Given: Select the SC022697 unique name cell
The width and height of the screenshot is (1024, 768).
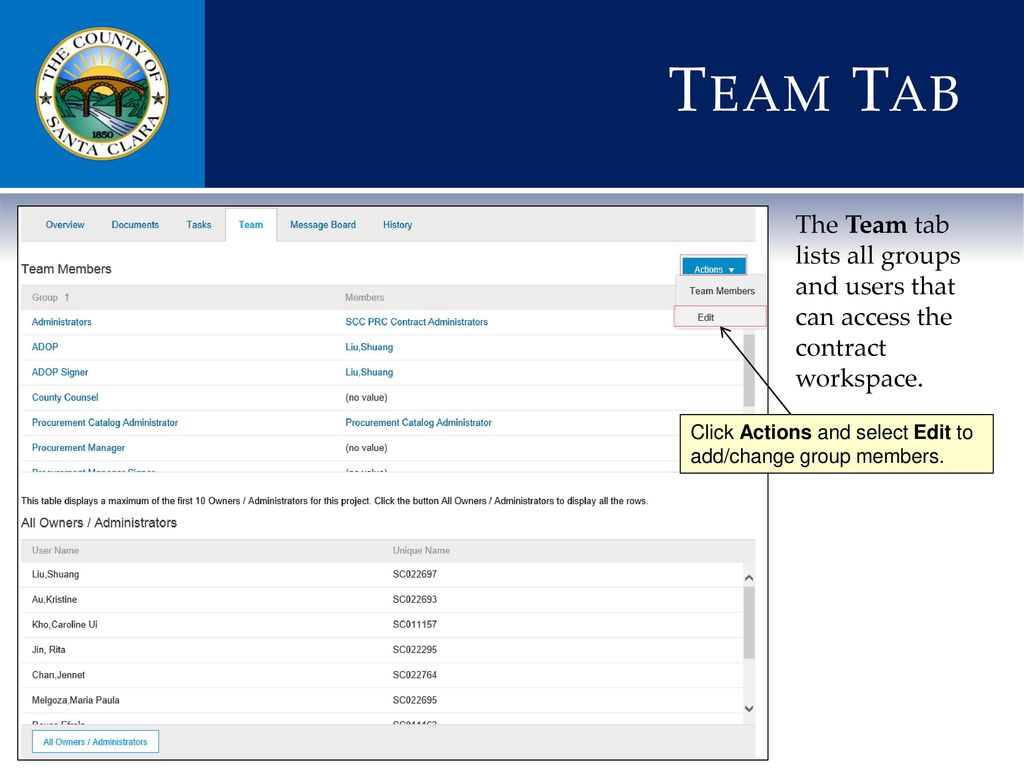Looking at the screenshot, I should pos(415,574).
